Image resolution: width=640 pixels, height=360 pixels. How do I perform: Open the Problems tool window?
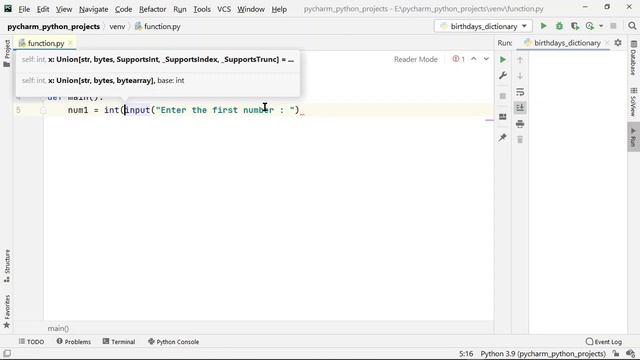click(x=74, y=342)
